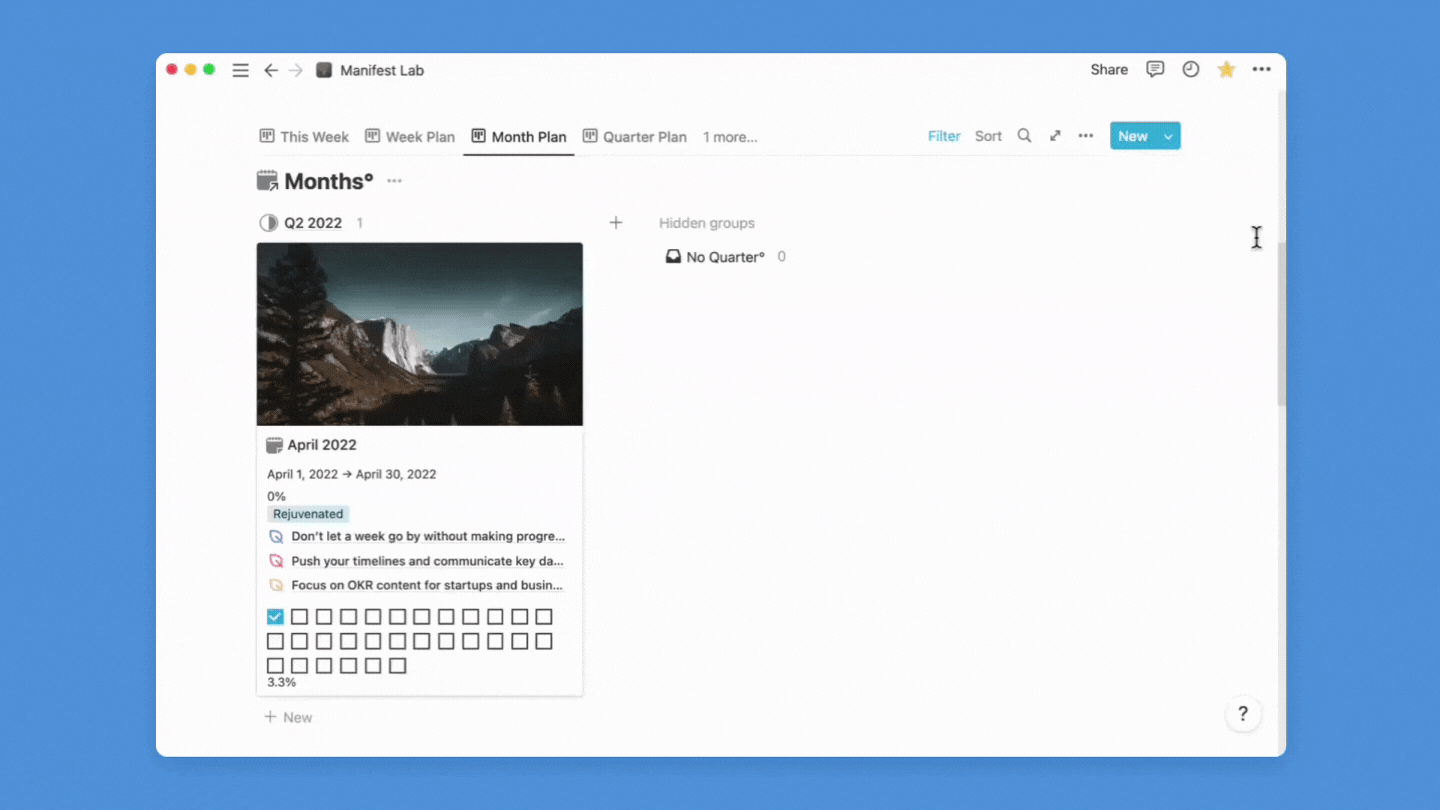1440x810 pixels.
Task: Open the view options dots beside Sort
Action: 1086,136
